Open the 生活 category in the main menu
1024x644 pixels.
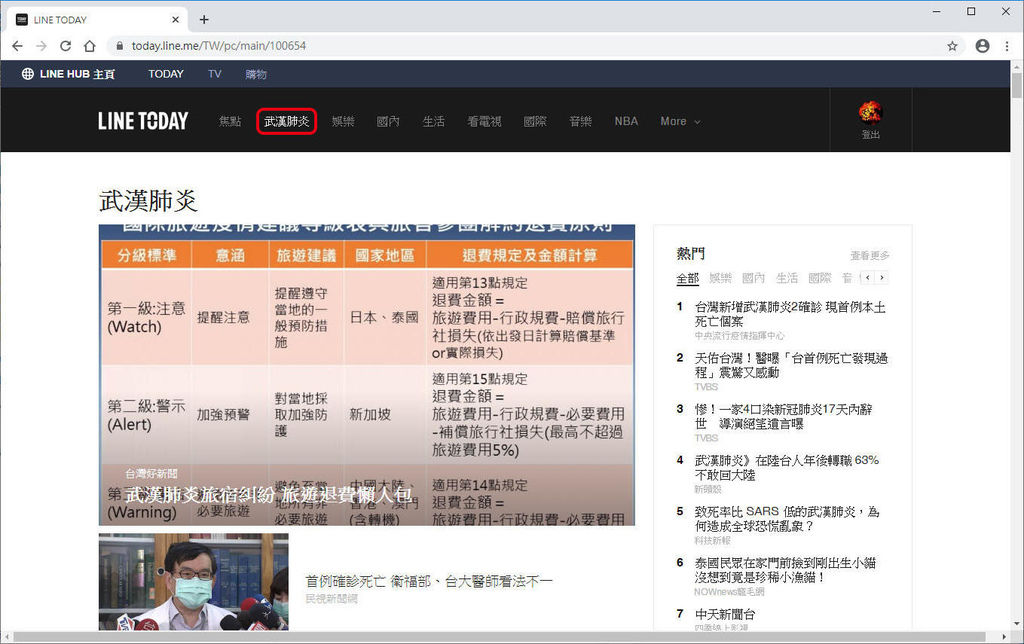pyautogui.click(x=434, y=121)
